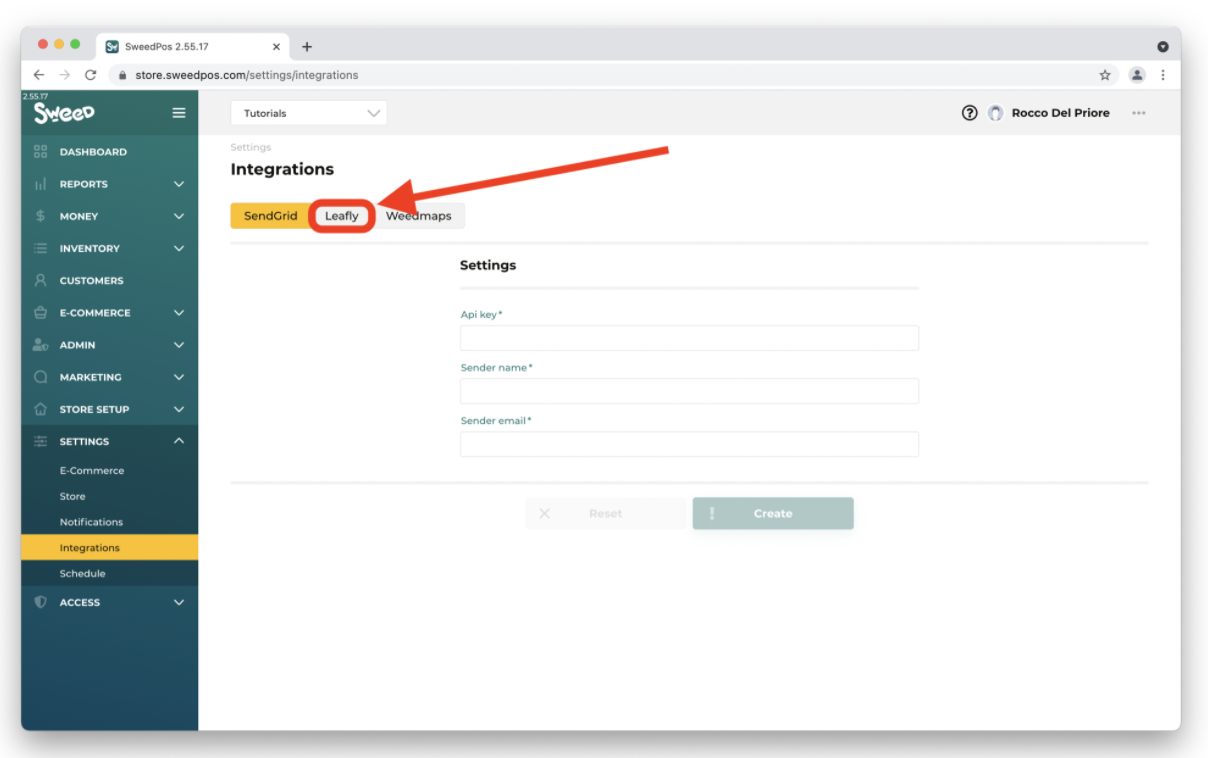
Task: Open the Tutorials store dropdown
Action: 309,113
